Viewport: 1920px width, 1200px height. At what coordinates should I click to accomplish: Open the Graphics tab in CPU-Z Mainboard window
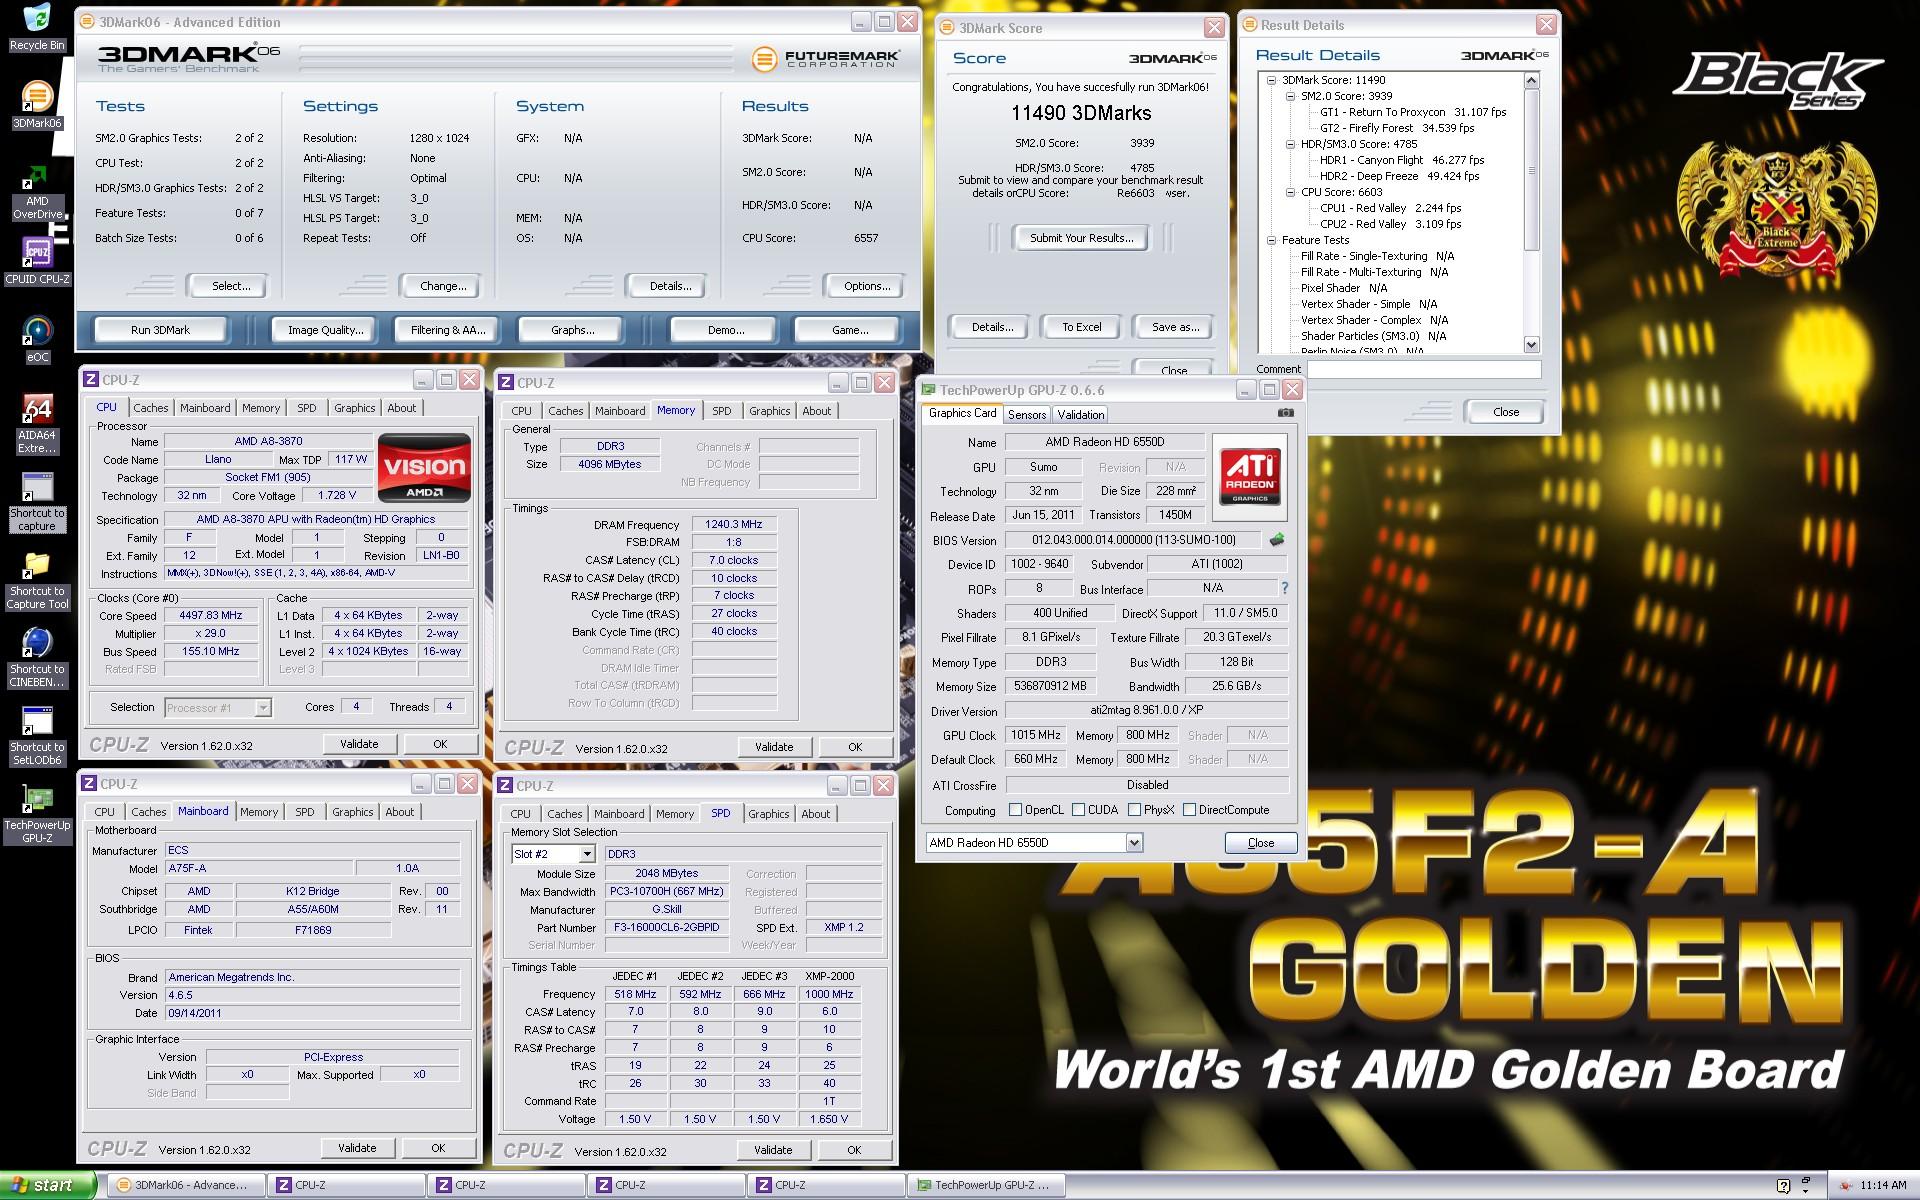click(x=352, y=812)
